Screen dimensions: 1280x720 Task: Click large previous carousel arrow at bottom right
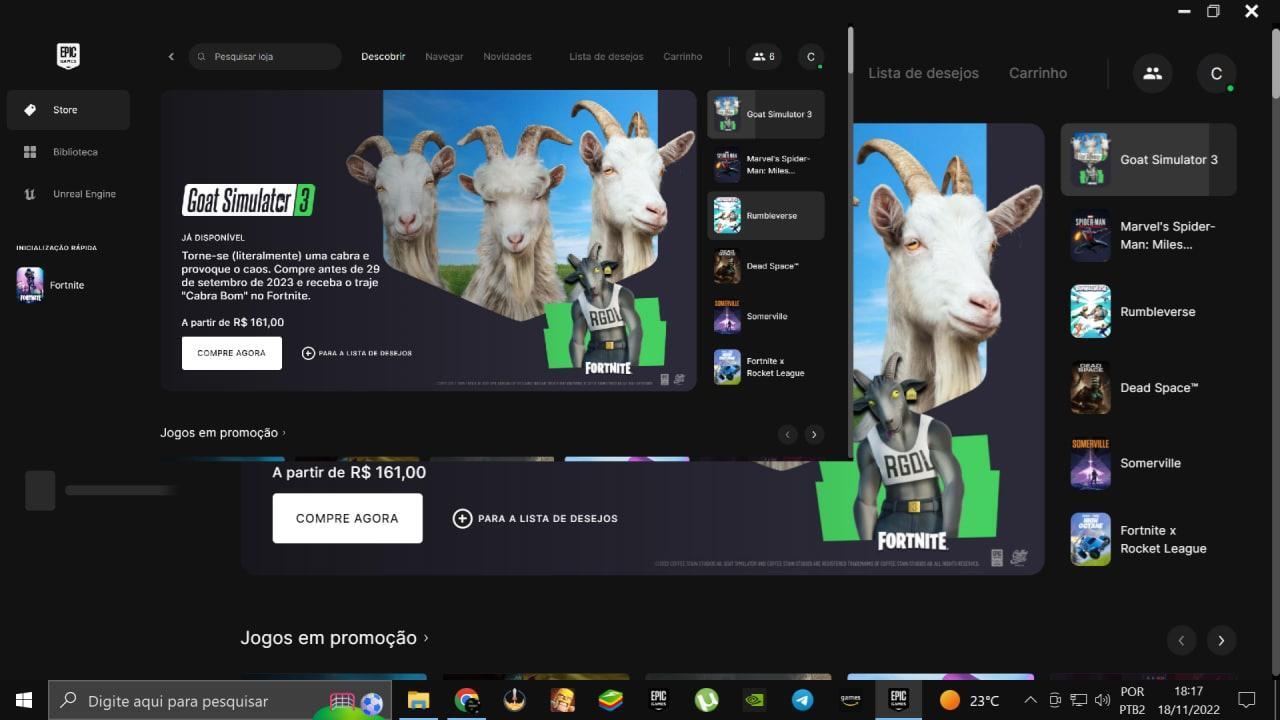click(1181, 640)
